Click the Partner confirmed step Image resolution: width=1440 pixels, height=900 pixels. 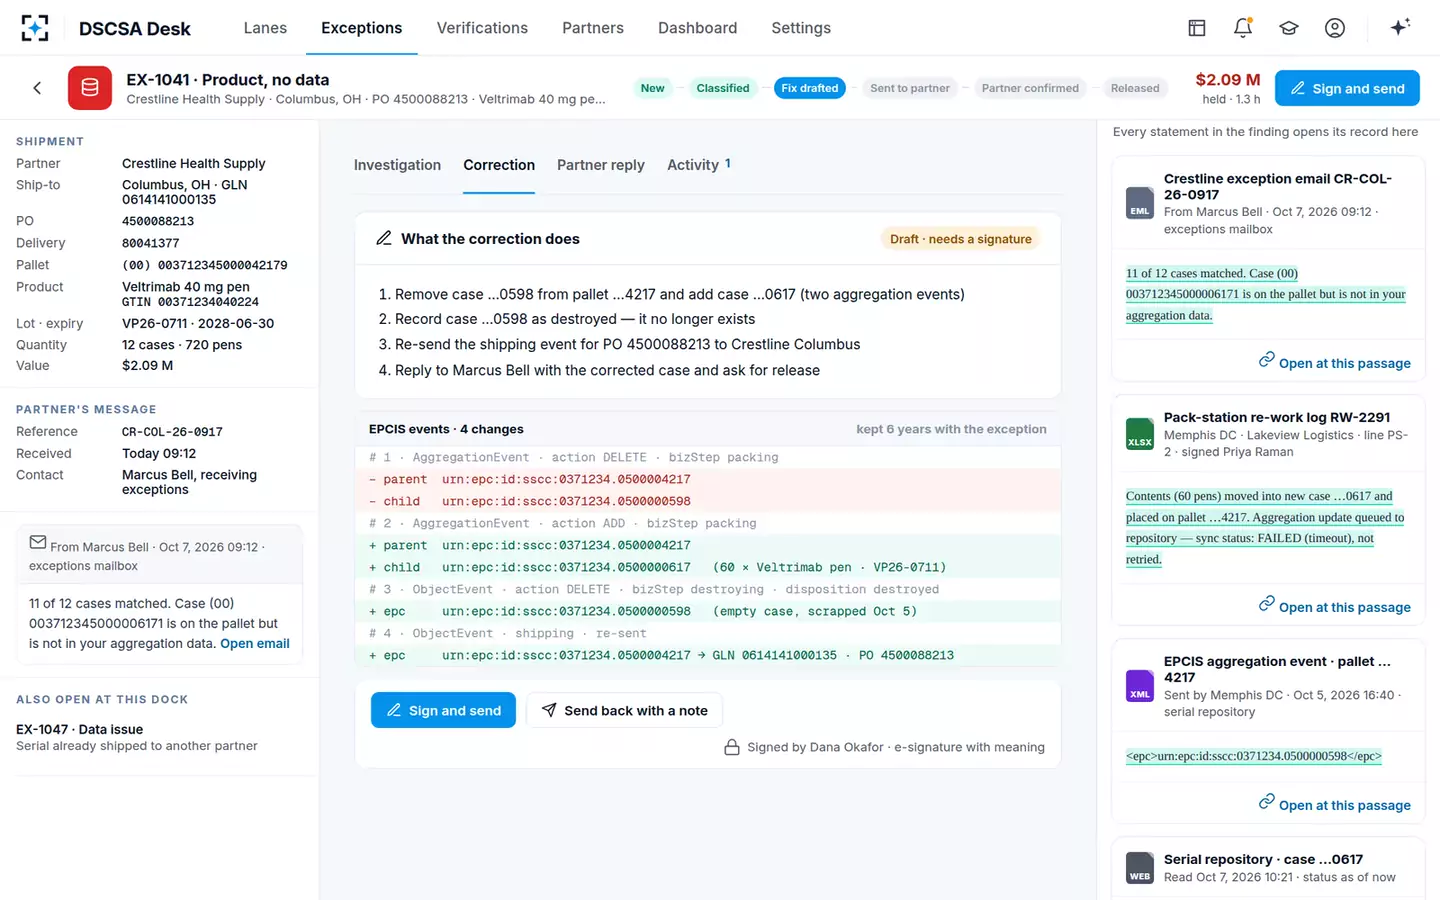1030,88
